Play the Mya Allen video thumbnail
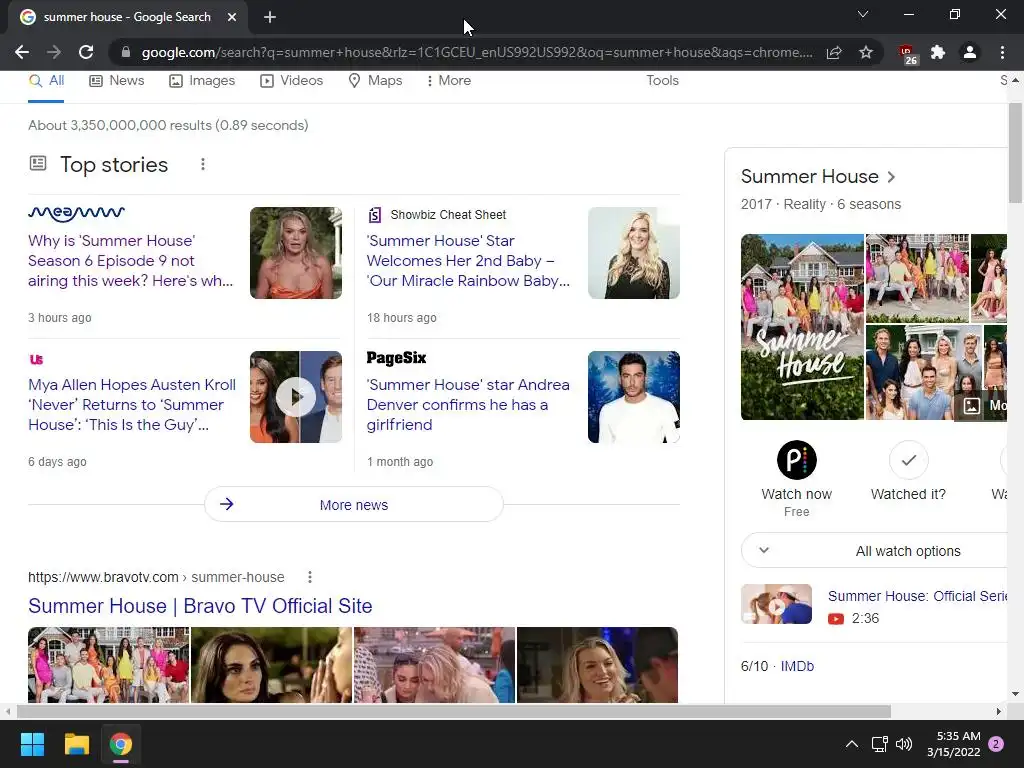The image size is (1024, 768). tap(296, 397)
